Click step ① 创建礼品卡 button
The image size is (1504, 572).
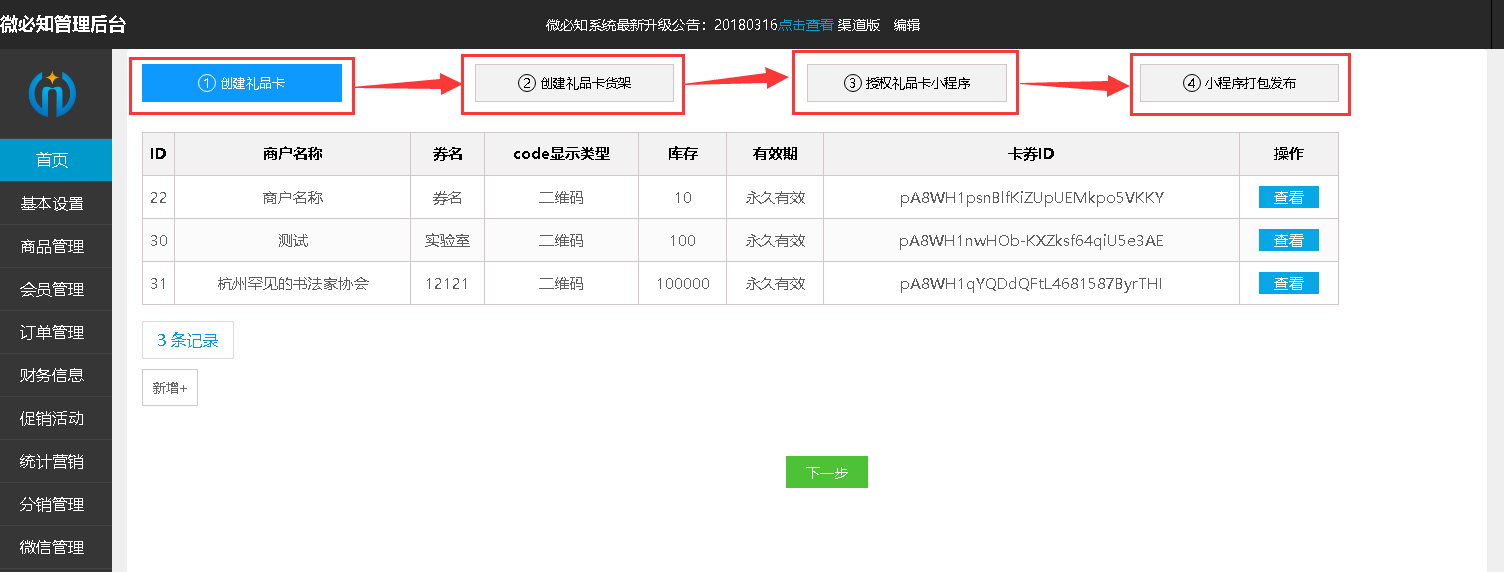242,83
